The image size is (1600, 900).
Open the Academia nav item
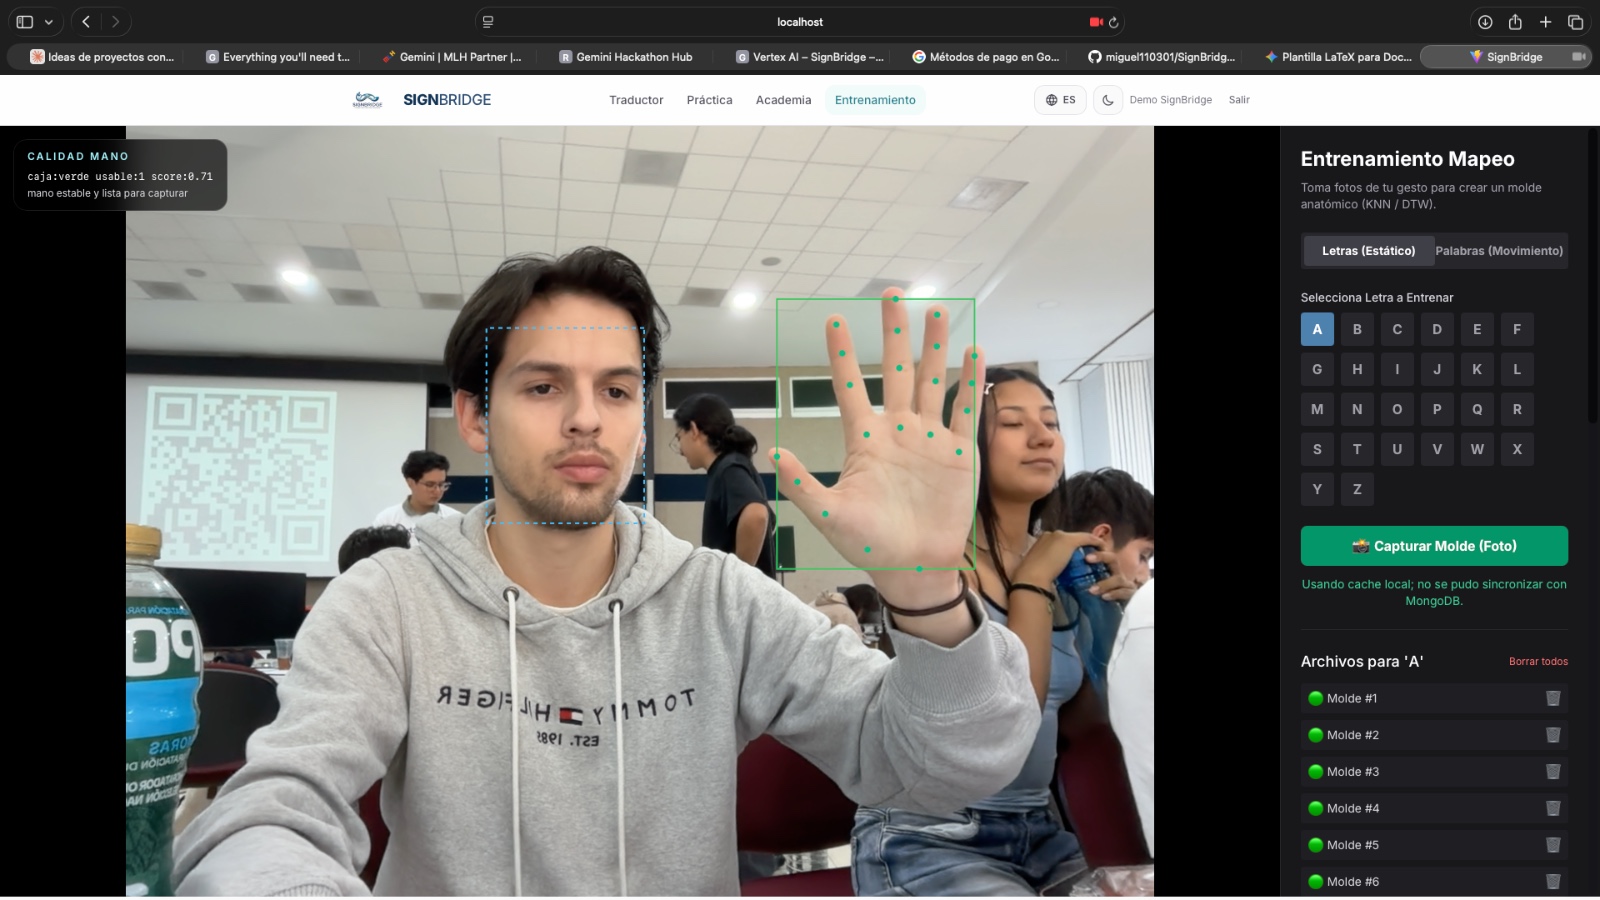tap(783, 100)
